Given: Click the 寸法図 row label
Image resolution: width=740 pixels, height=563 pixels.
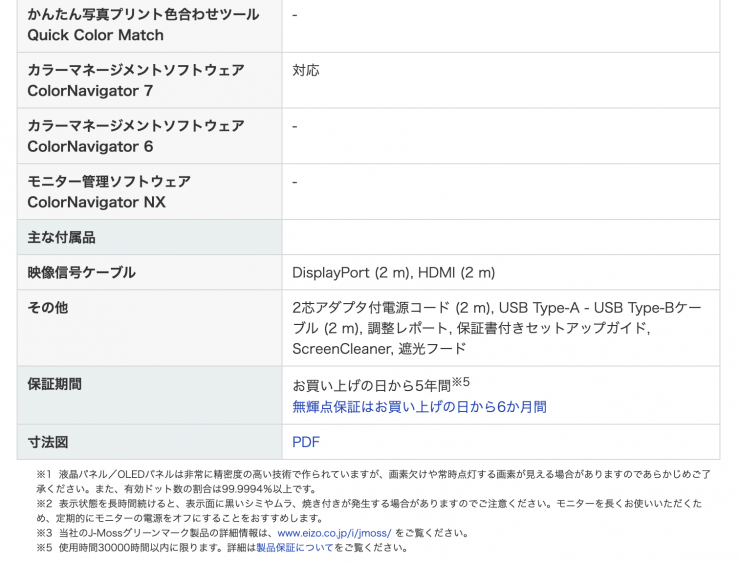Looking at the screenshot, I should [48, 442].
